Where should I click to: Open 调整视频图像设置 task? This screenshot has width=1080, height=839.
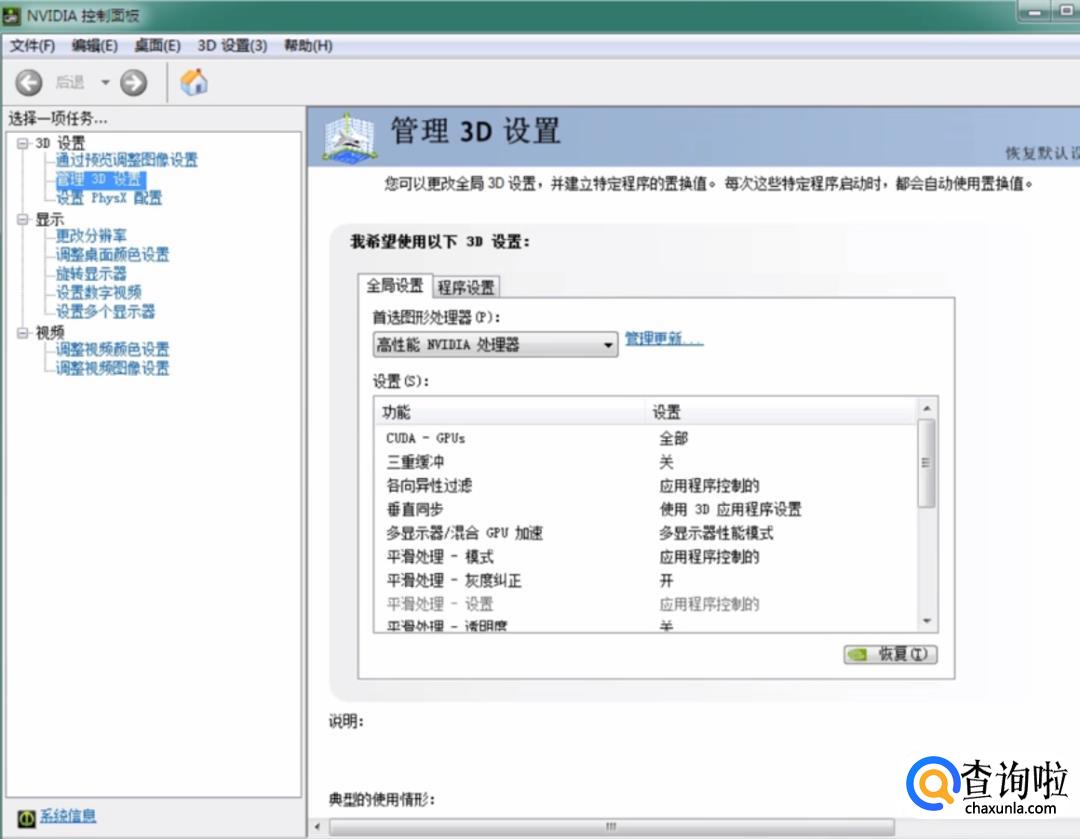pyautogui.click(x=113, y=369)
